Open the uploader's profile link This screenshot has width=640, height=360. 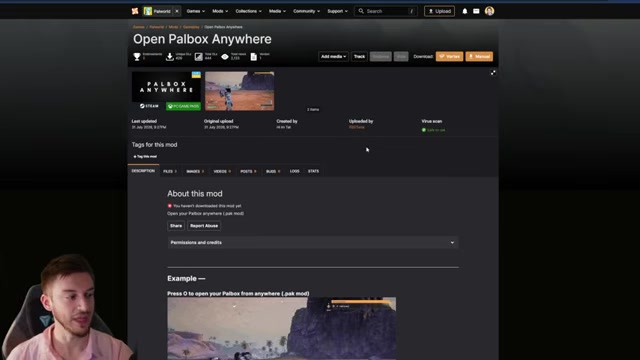tap(357, 127)
